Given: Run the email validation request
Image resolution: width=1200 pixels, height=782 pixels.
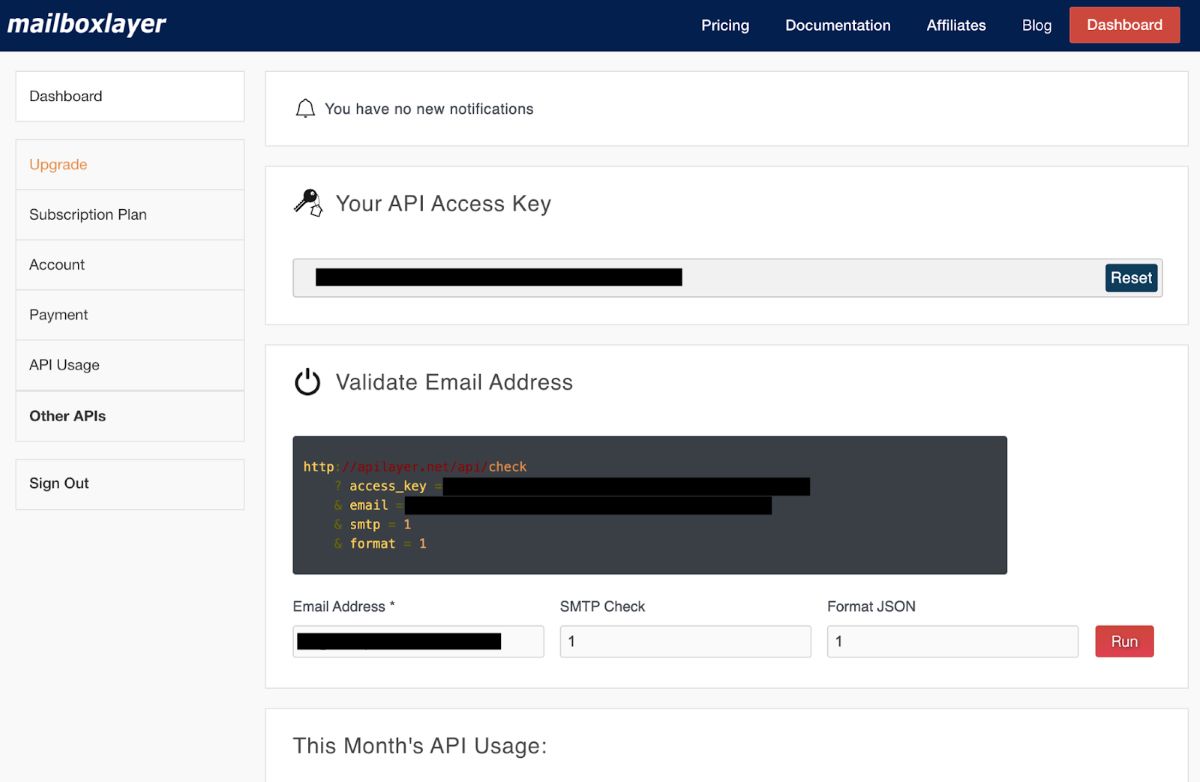Looking at the screenshot, I should (x=1124, y=641).
